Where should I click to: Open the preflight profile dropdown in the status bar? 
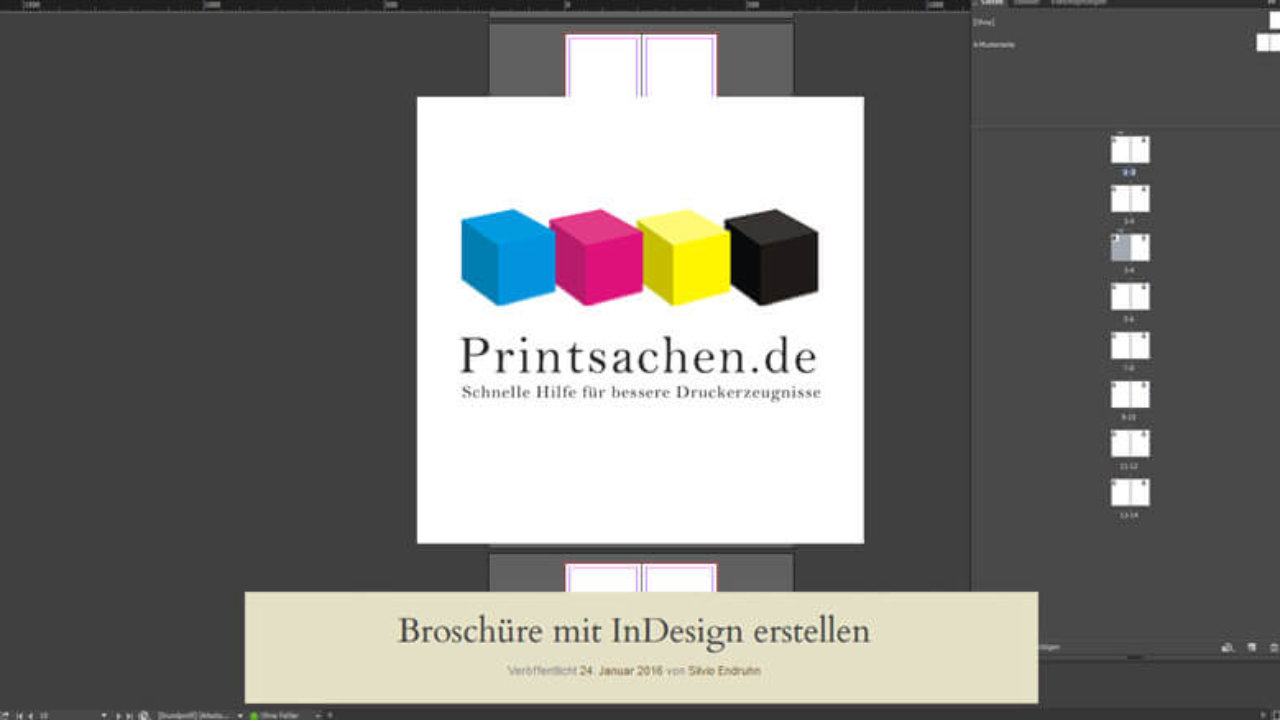240,715
